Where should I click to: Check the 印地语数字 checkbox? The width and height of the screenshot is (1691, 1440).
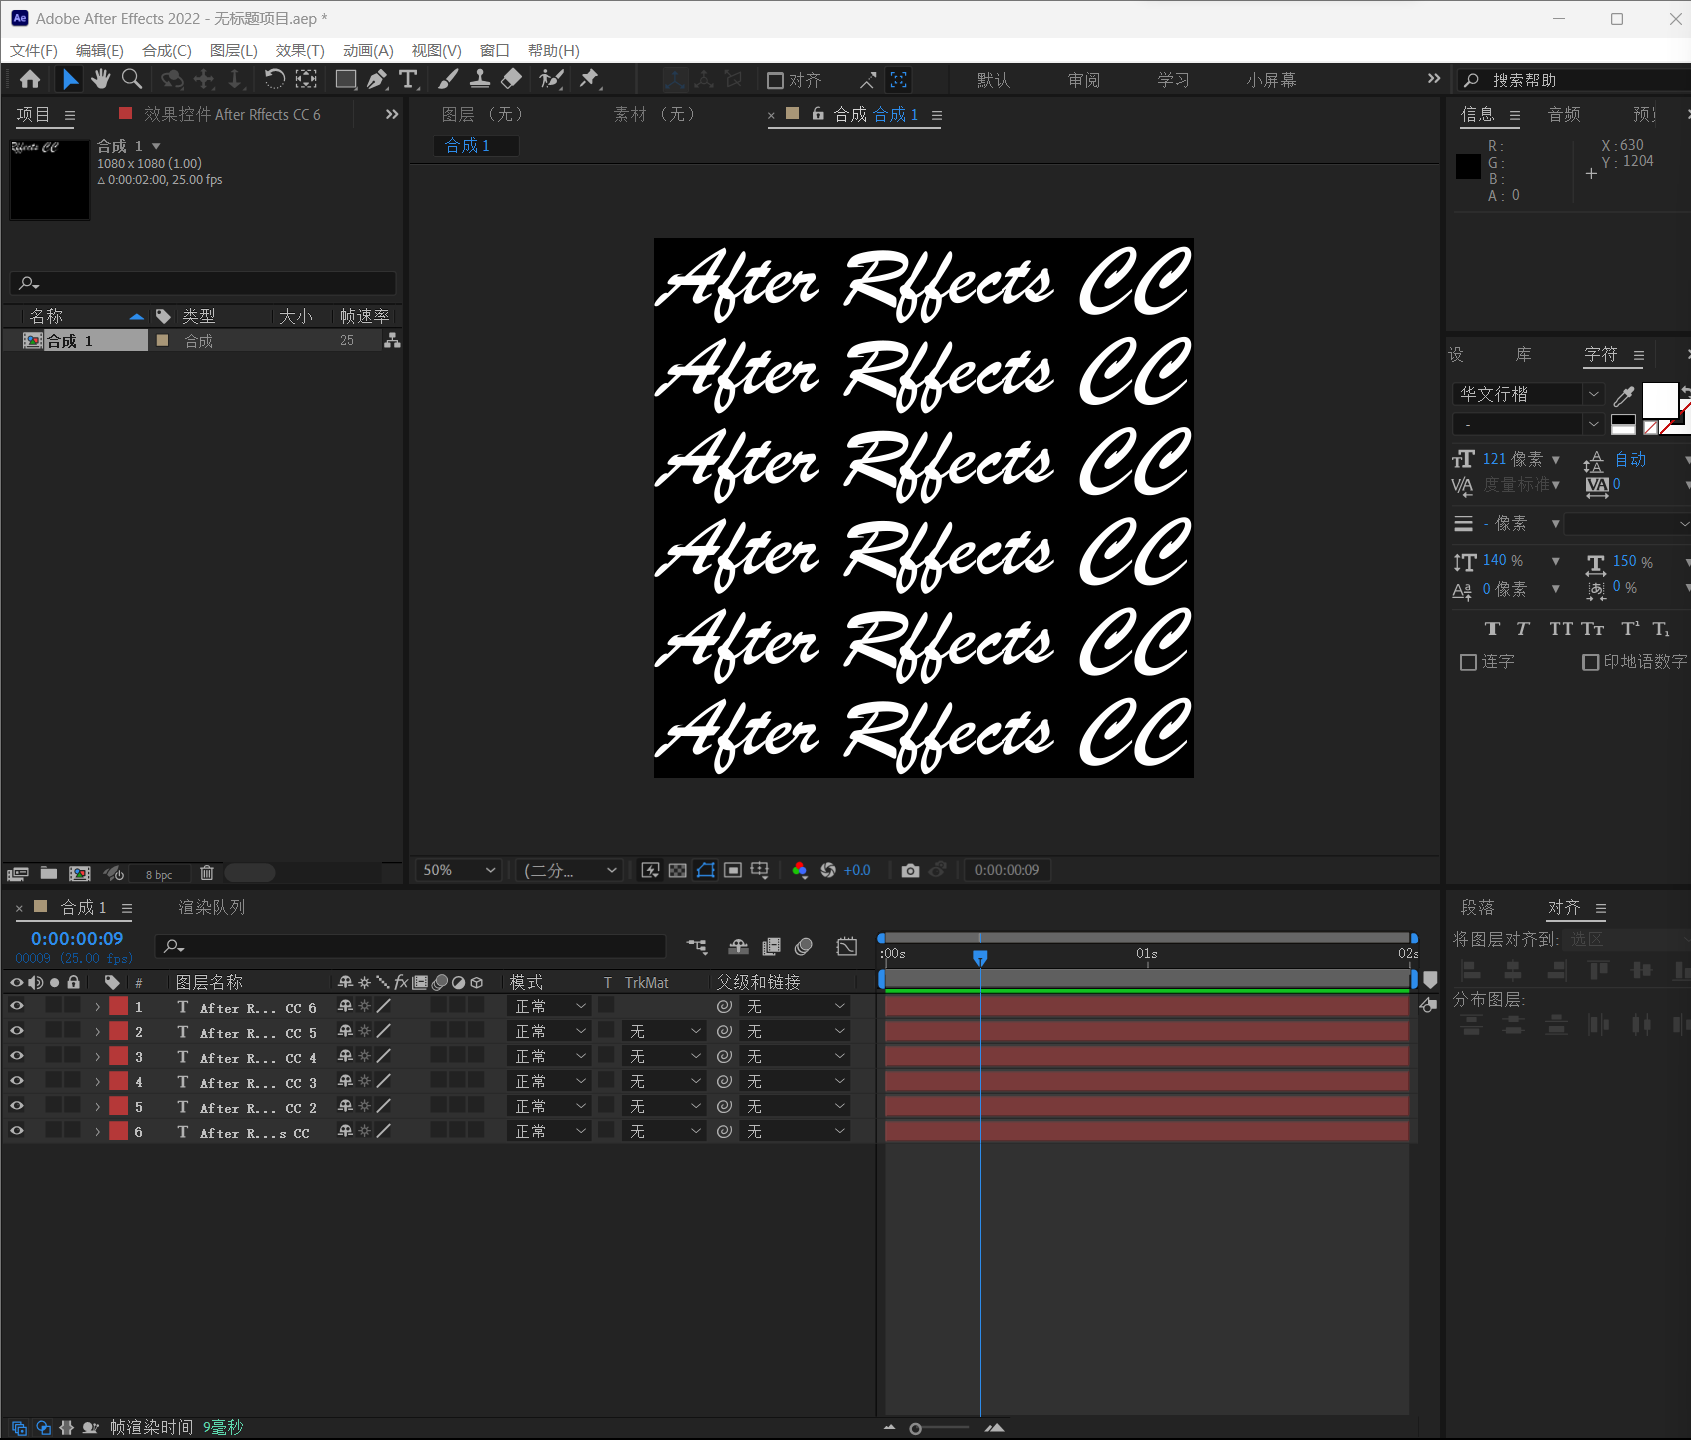[x=1590, y=662]
